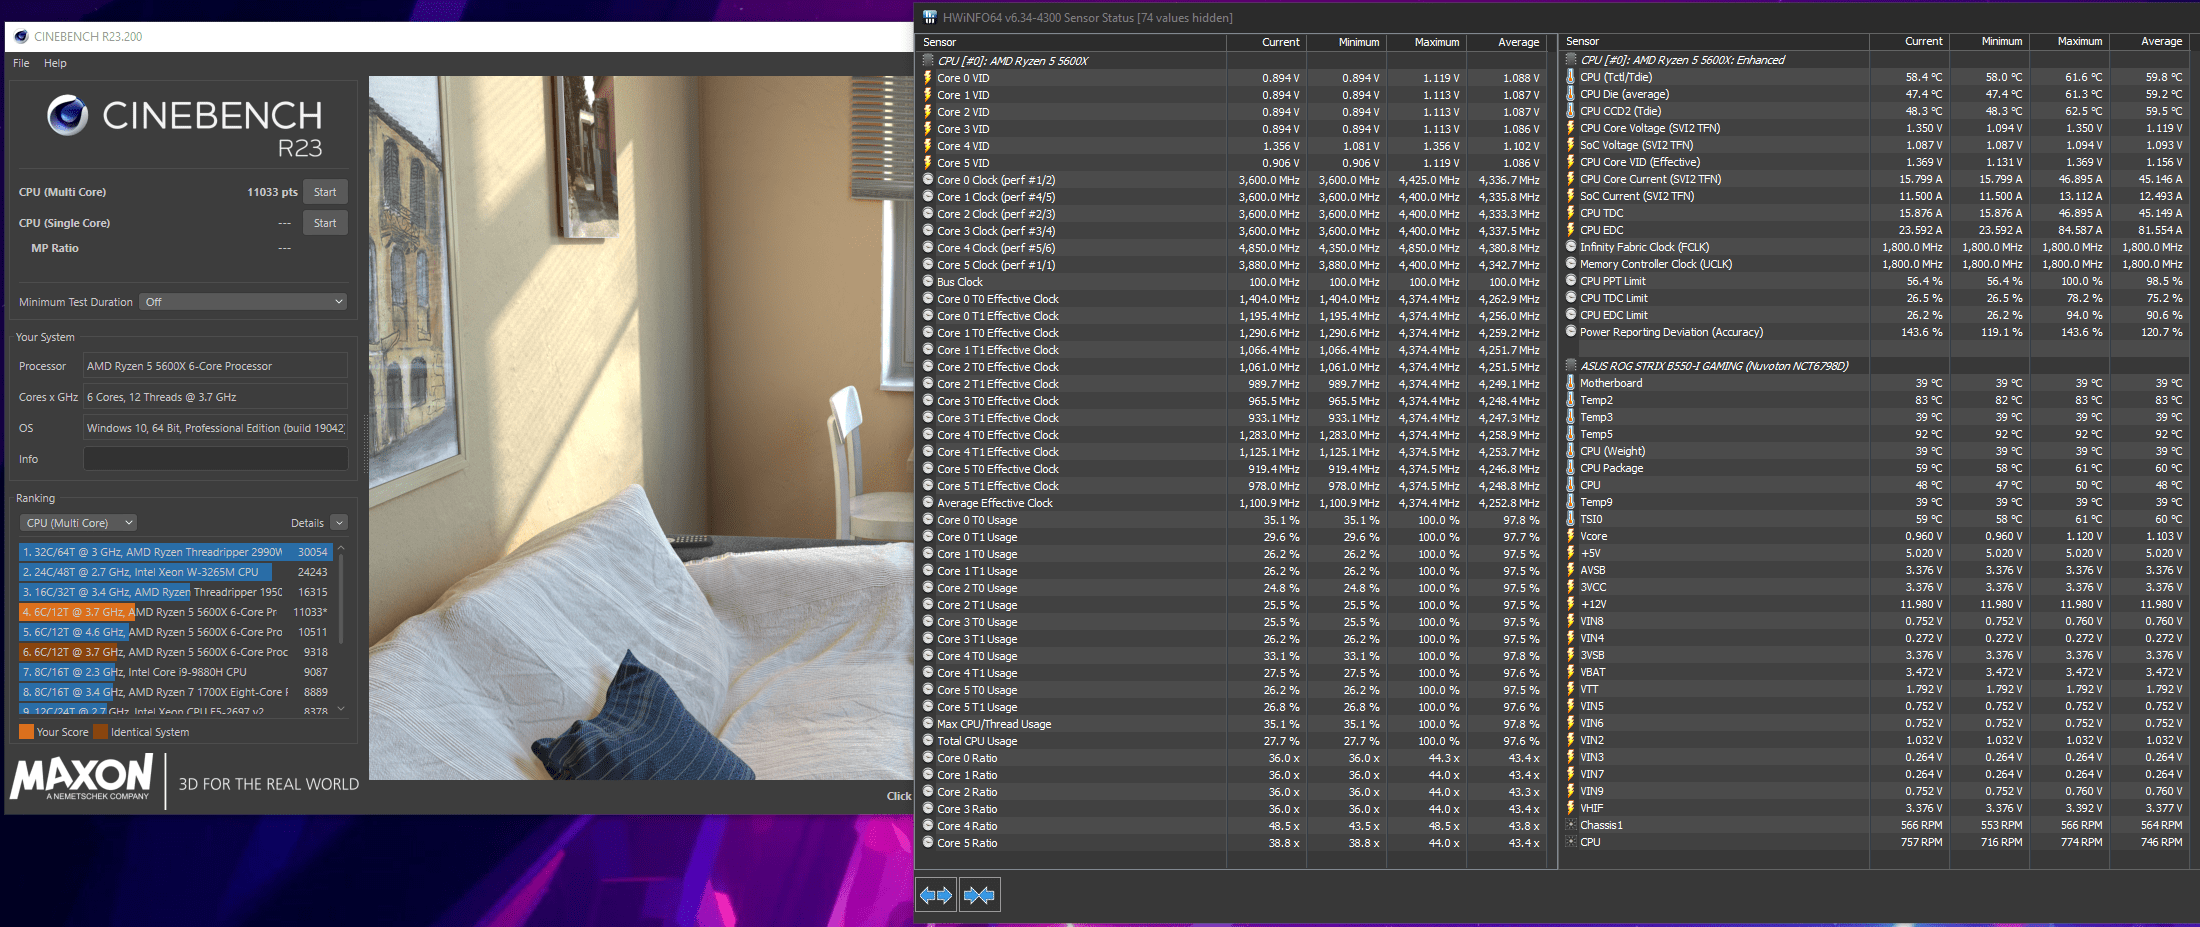
Task: Click the Cinebench icon in the title bar
Action: (21, 37)
